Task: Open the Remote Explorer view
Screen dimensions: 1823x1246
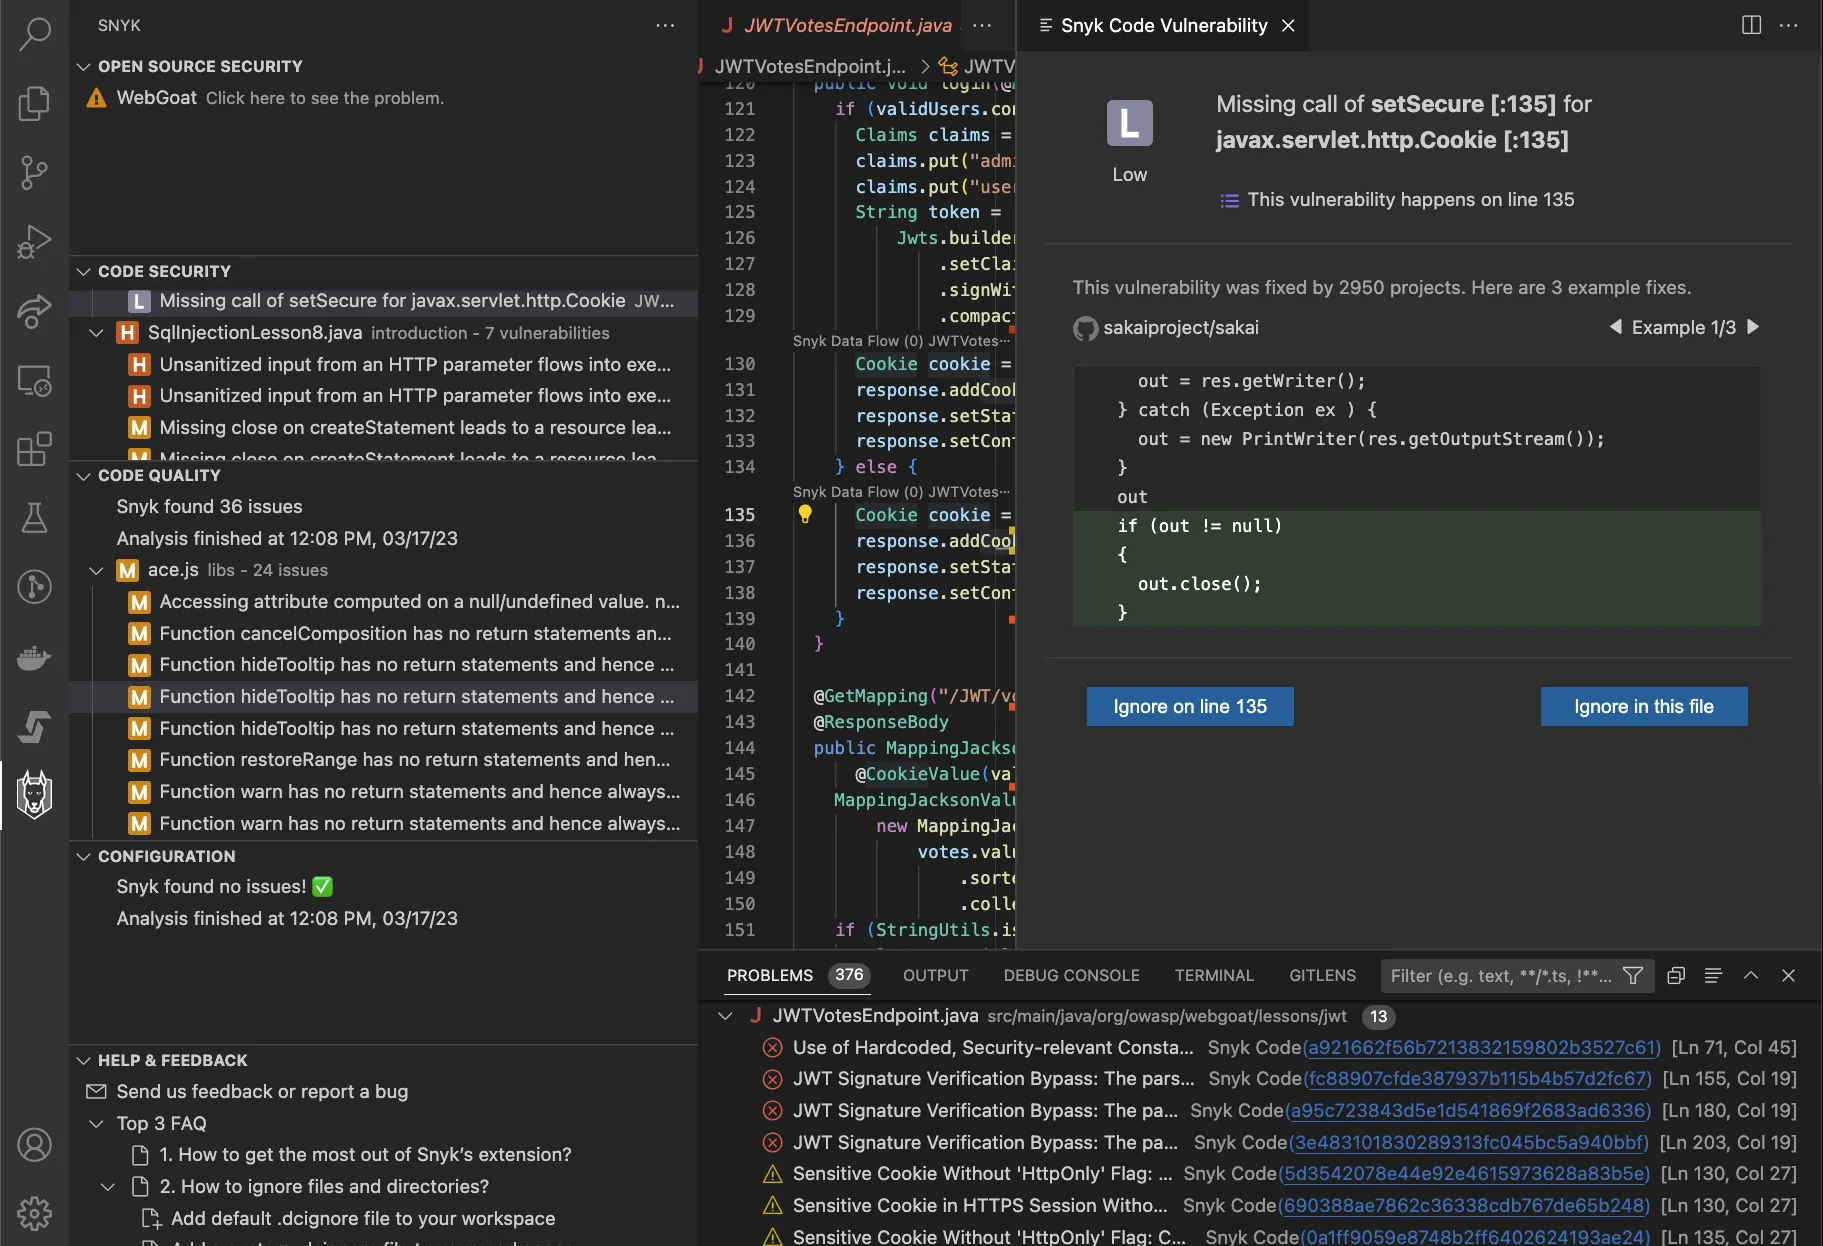Action: [34, 380]
